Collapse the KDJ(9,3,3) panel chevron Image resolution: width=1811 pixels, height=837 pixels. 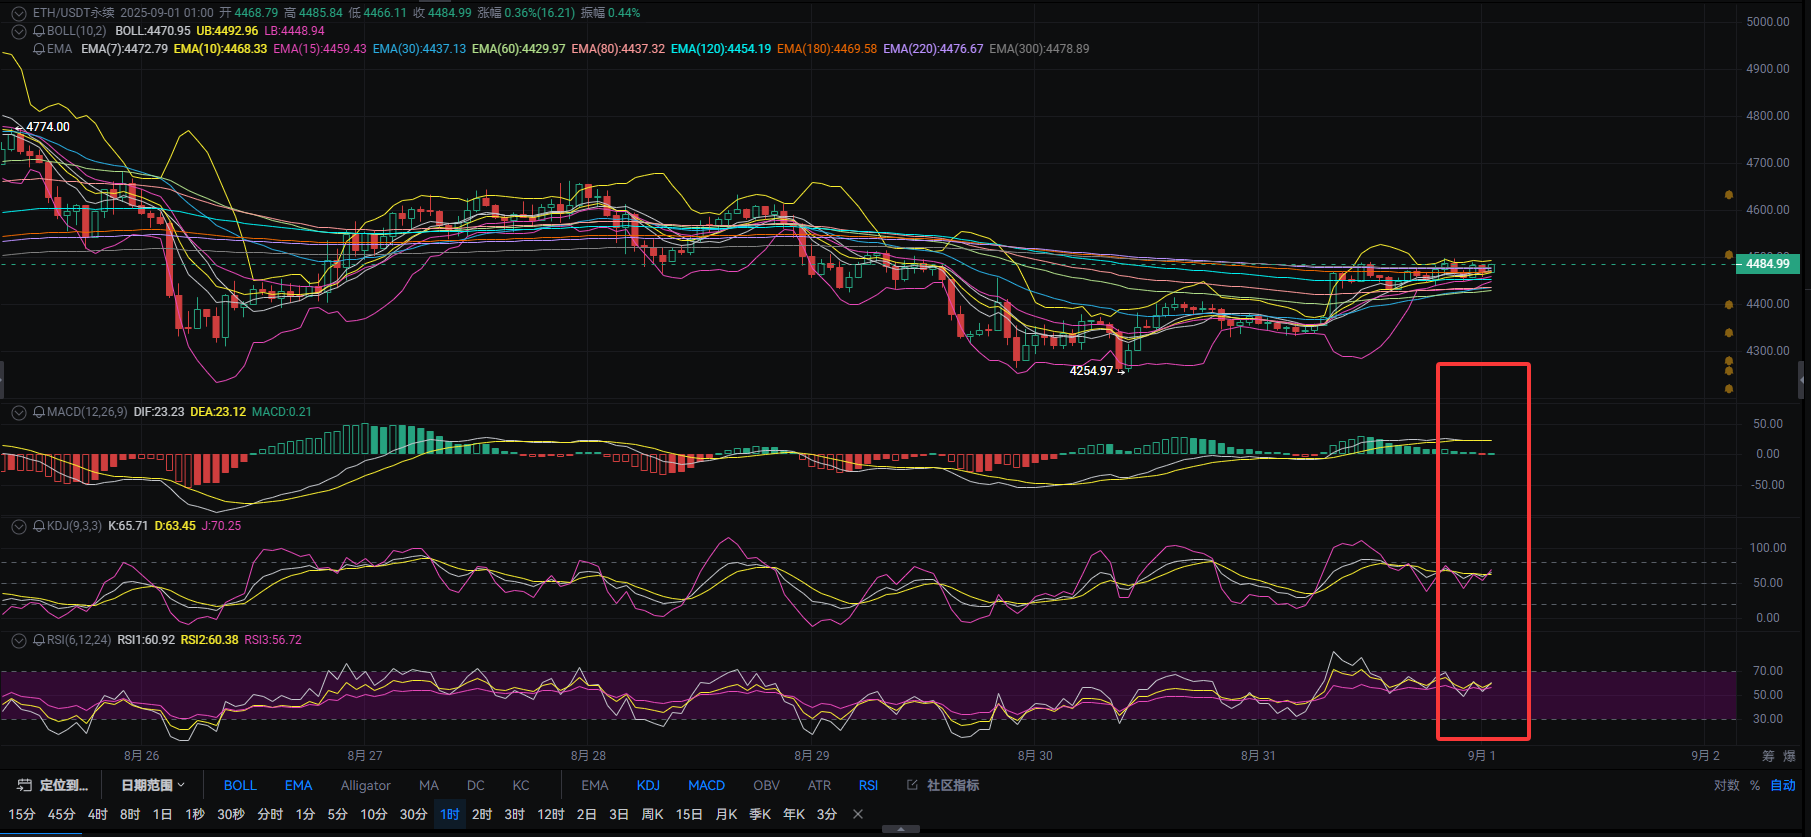coord(19,526)
